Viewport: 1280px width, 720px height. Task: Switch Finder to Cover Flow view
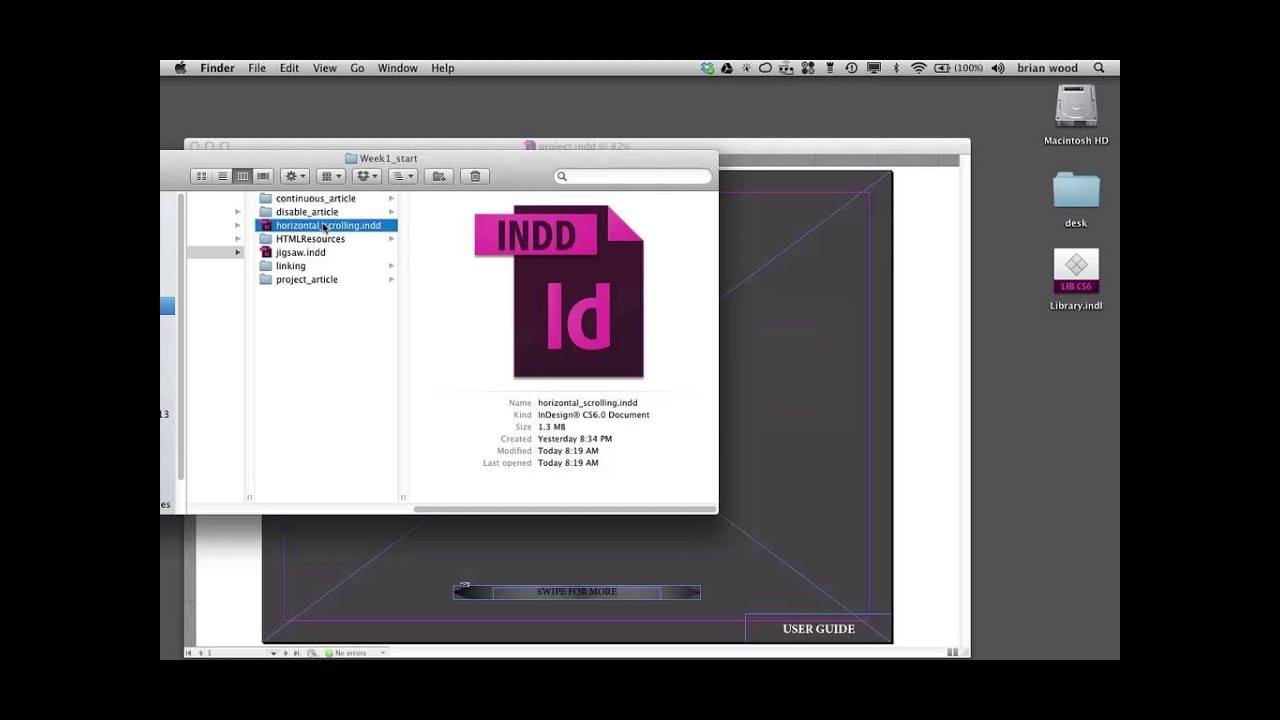click(262, 176)
